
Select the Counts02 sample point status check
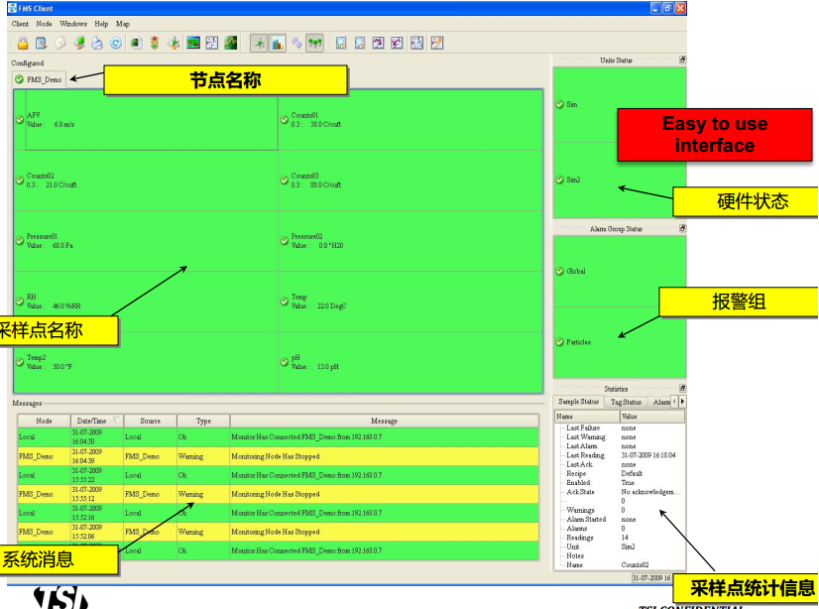pos(20,179)
